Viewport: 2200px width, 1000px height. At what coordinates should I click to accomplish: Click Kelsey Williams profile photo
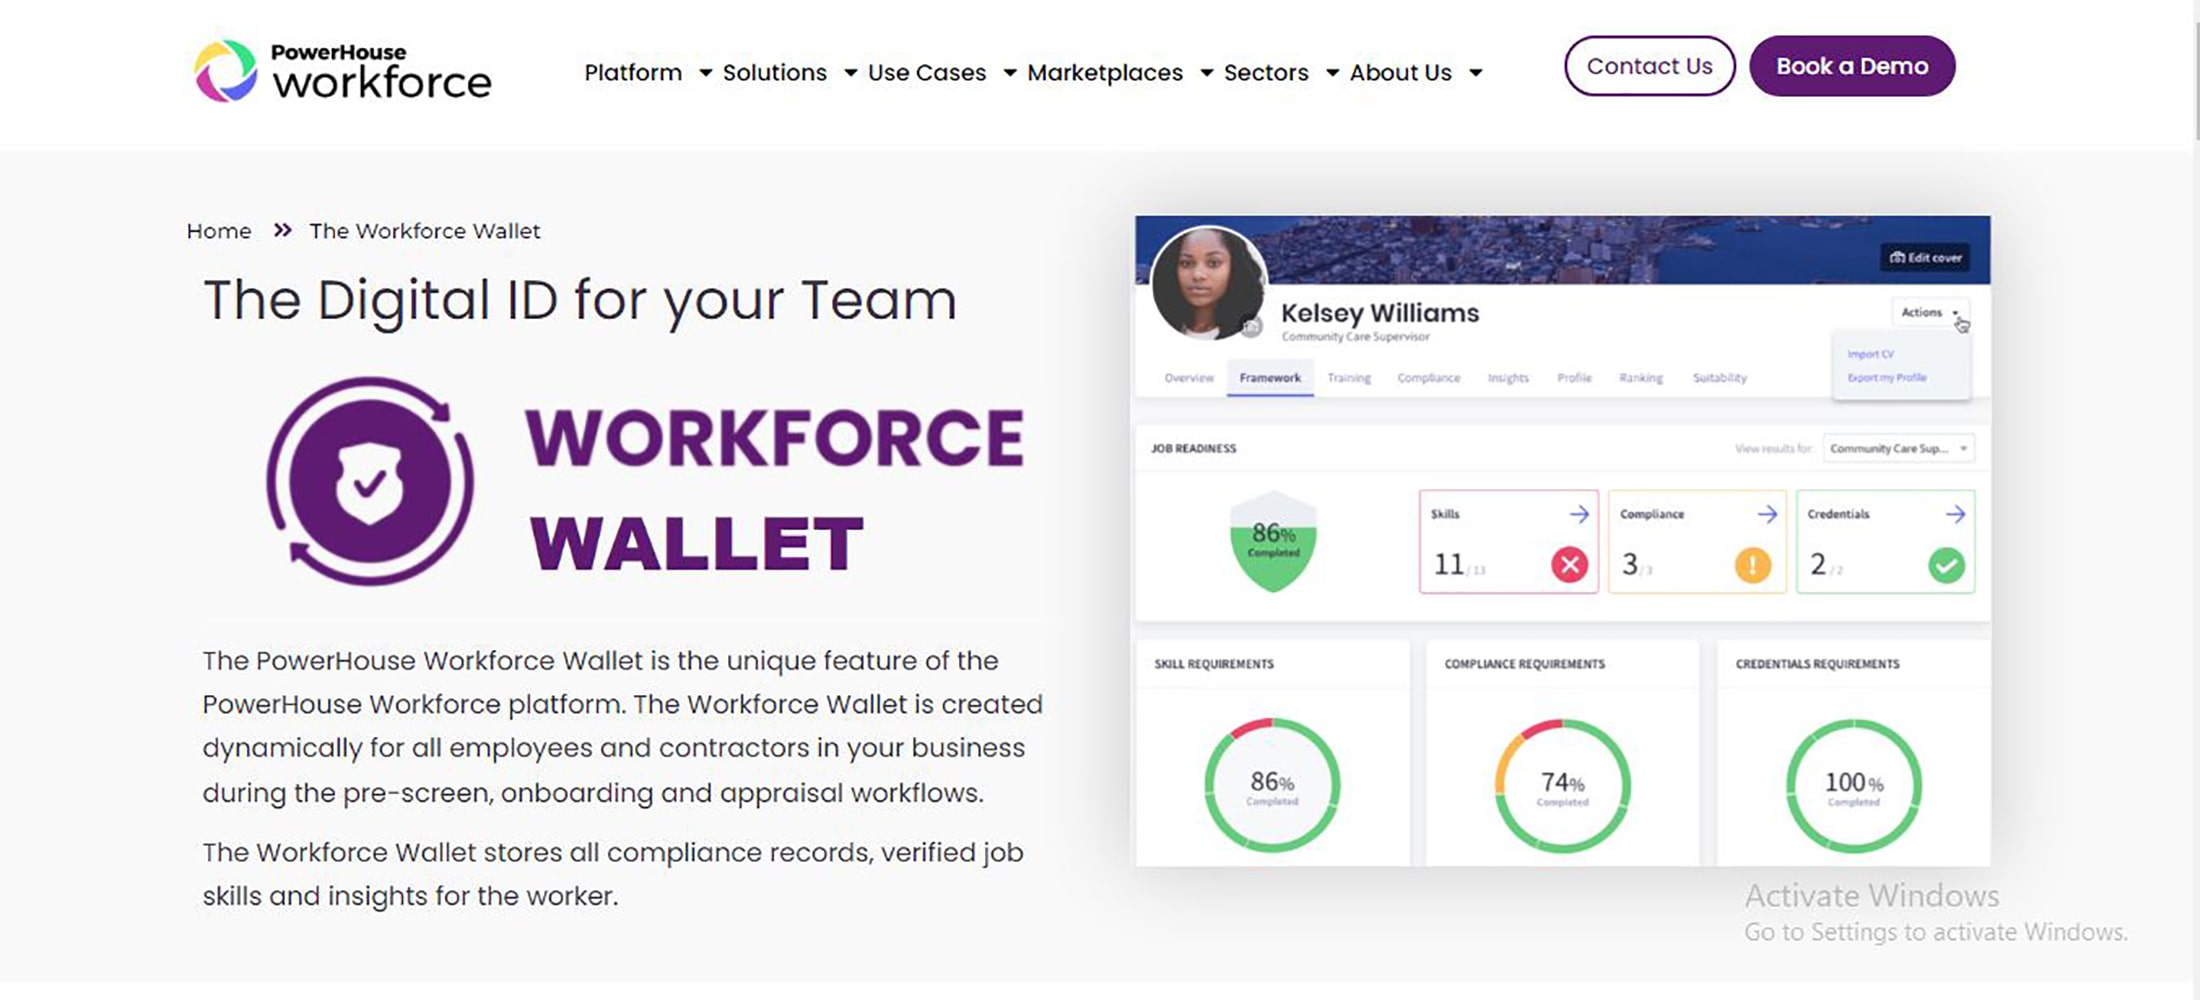pyautogui.click(x=1208, y=283)
